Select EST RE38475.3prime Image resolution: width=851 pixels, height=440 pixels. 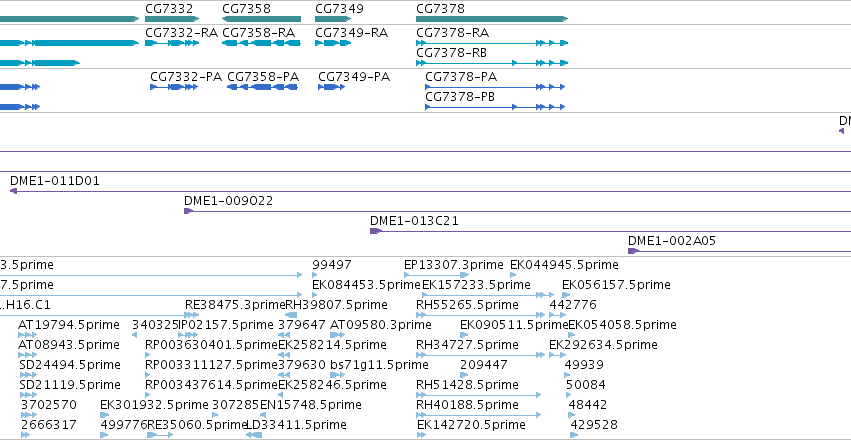coord(235,305)
